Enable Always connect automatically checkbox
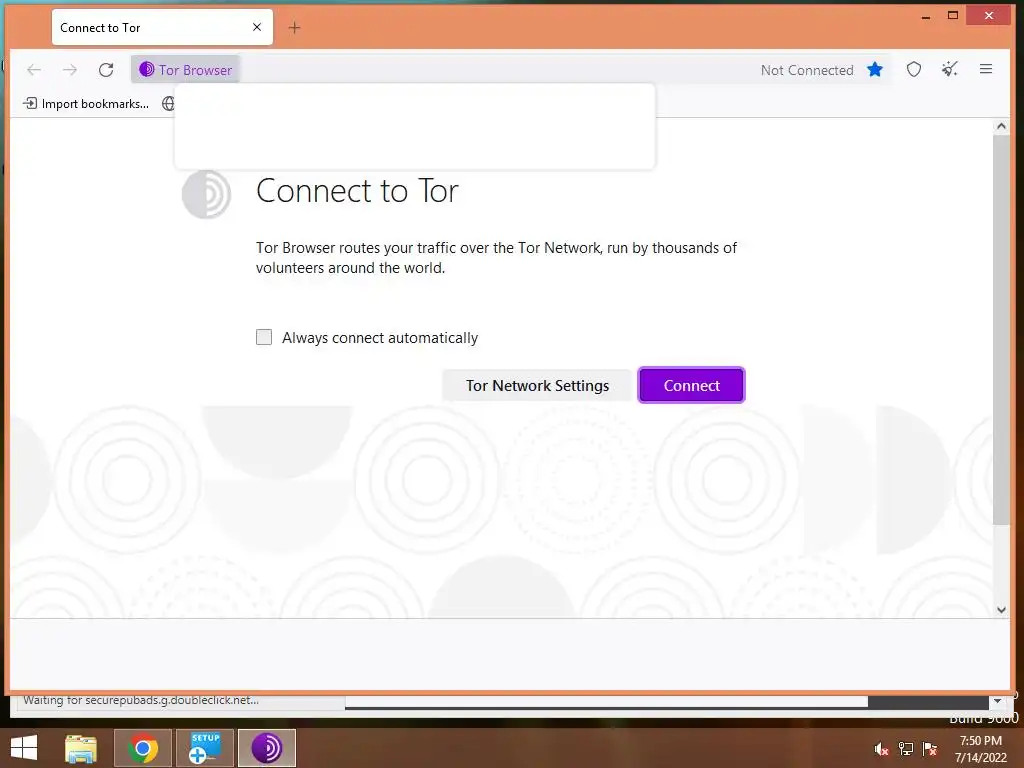Image resolution: width=1024 pixels, height=768 pixels. pos(264,337)
